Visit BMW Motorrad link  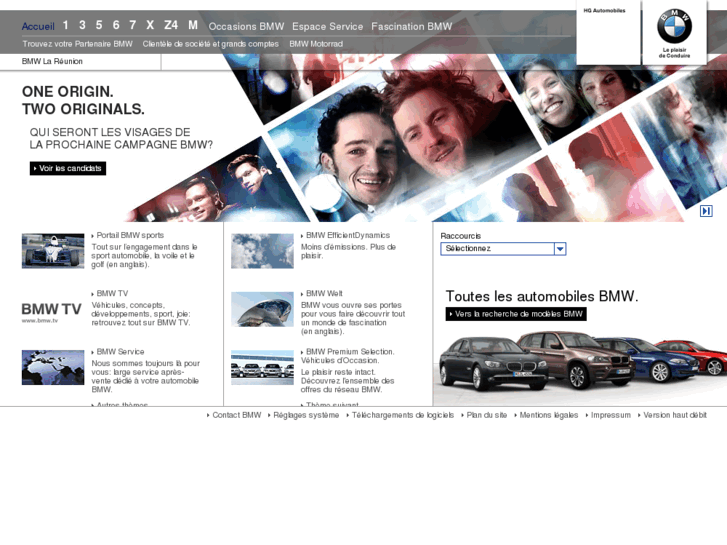point(316,44)
